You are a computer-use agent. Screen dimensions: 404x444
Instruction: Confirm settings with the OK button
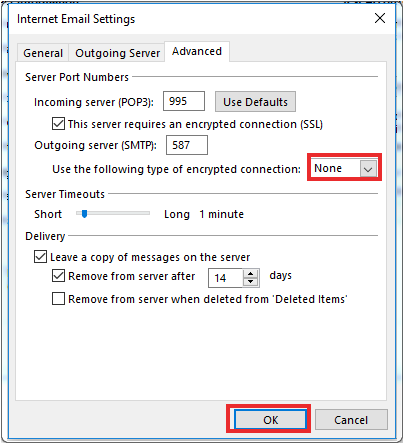(x=270, y=419)
